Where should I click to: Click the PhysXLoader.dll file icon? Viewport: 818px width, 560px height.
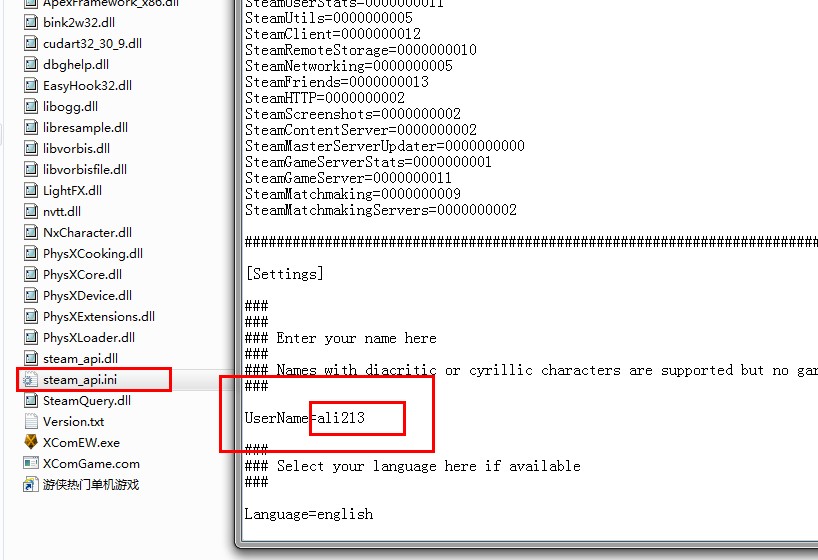click(x=31, y=338)
